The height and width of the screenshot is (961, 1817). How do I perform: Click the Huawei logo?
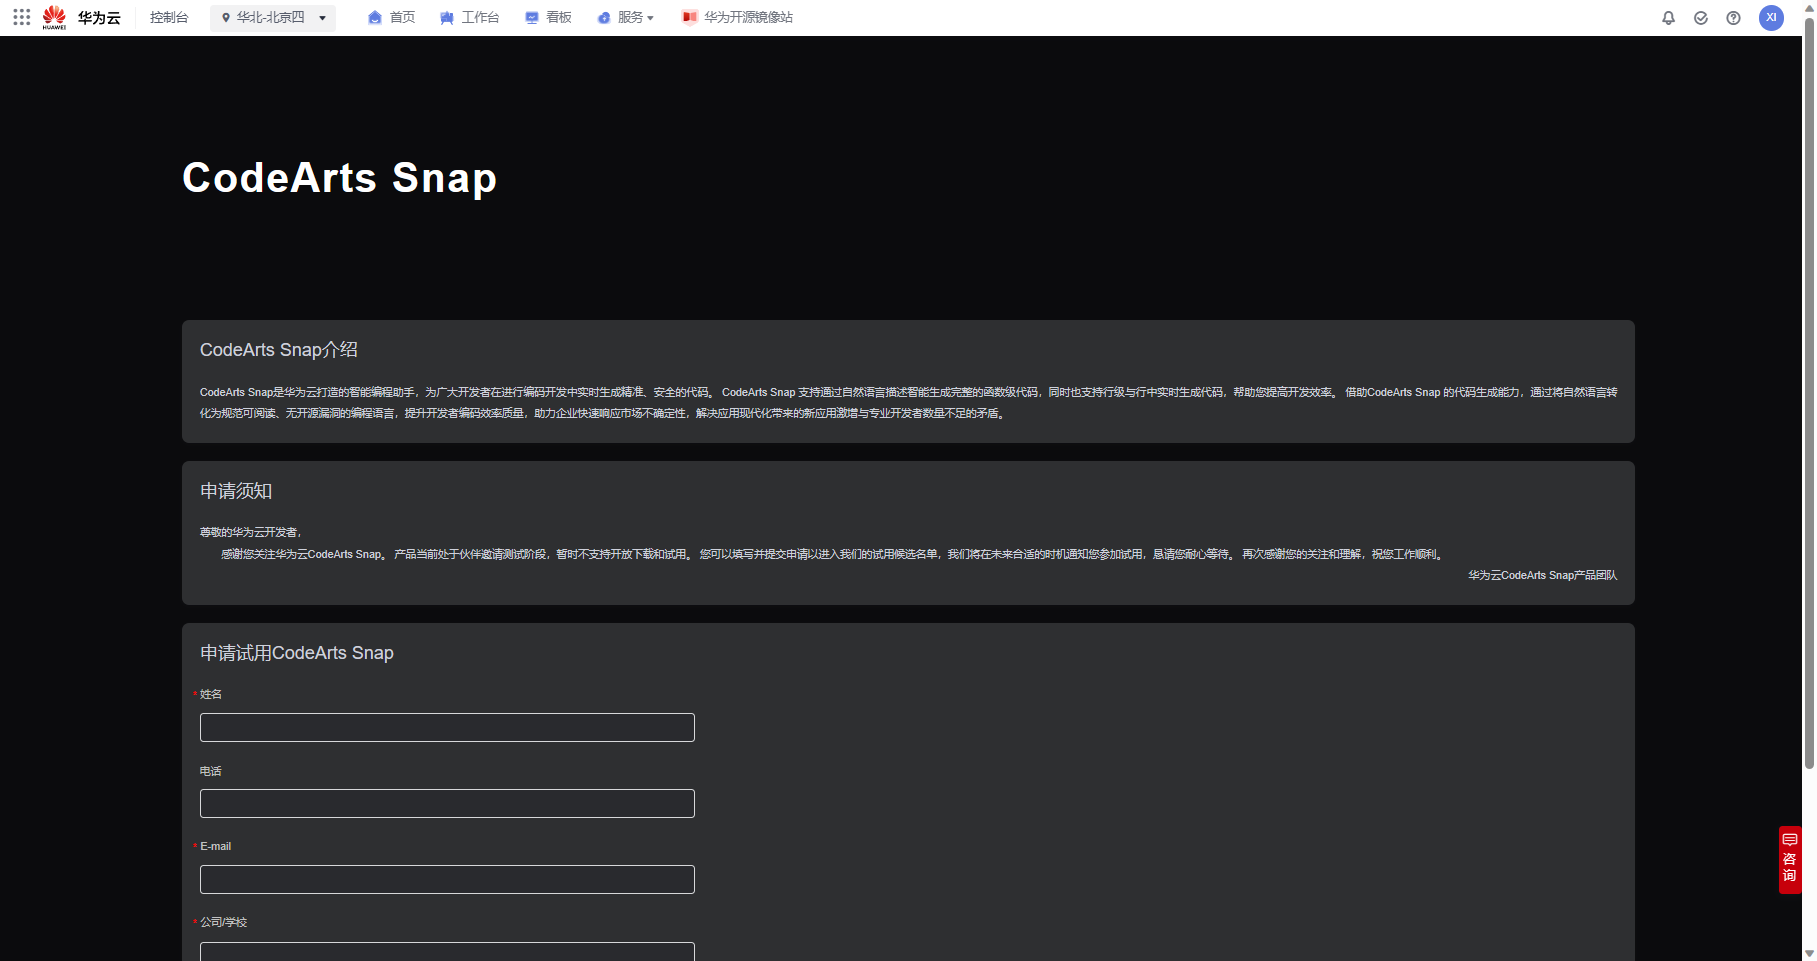[54, 17]
